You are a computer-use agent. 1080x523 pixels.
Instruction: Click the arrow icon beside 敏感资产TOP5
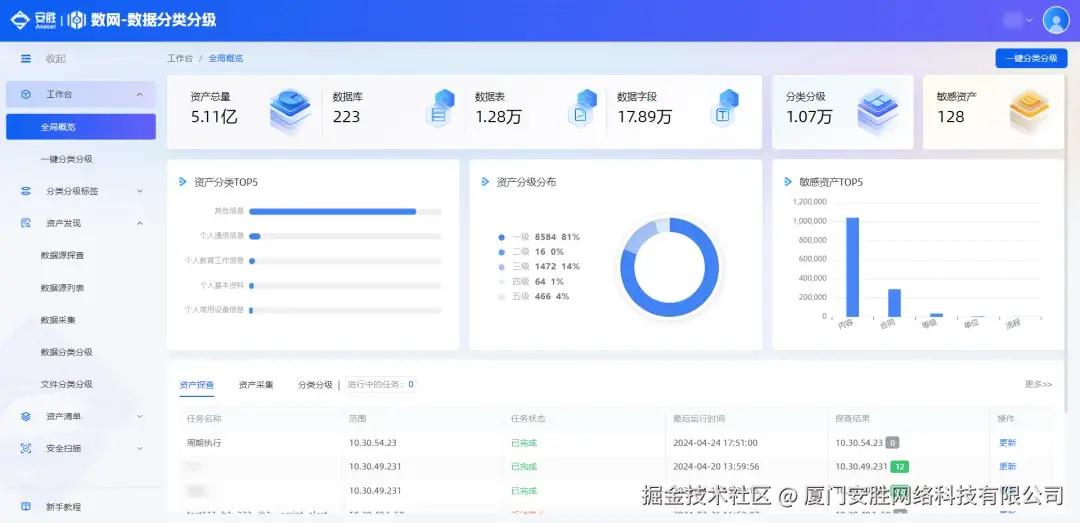[x=788, y=182]
